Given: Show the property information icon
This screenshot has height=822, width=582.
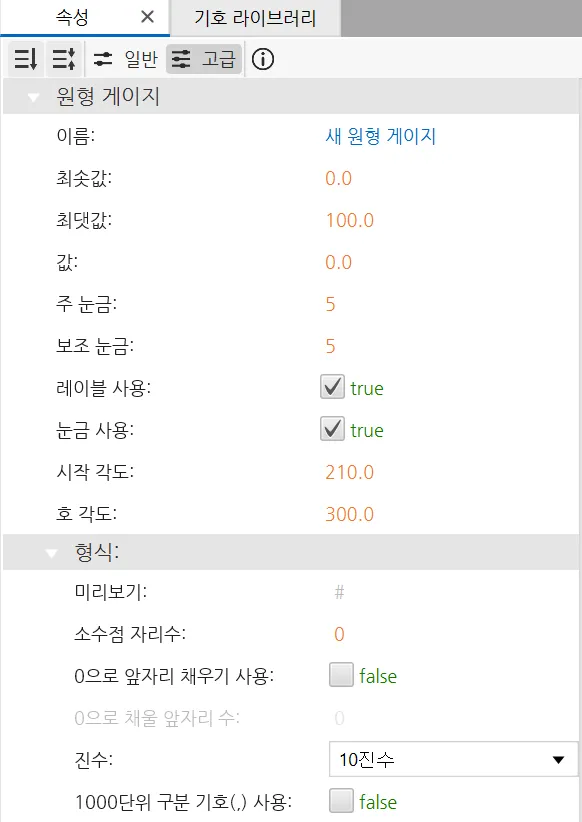Looking at the screenshot, I should 263,59.
